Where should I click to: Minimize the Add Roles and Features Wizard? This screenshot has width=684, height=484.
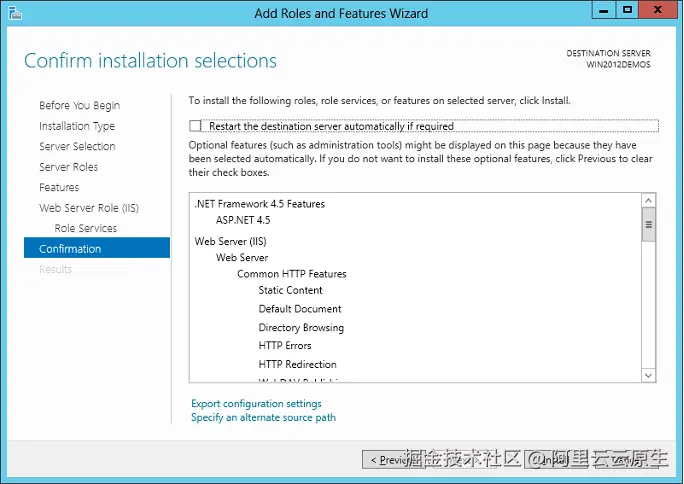(600, 10)
